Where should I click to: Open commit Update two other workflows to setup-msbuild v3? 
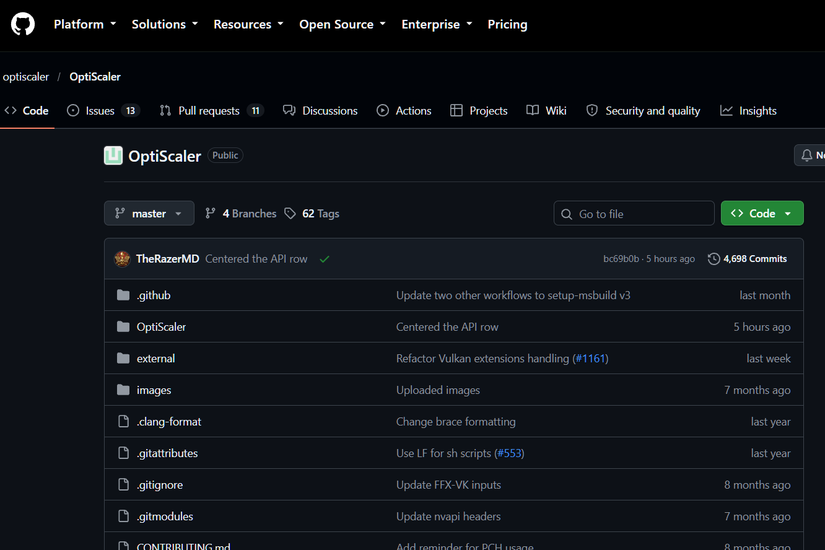(x=513, y=295)
